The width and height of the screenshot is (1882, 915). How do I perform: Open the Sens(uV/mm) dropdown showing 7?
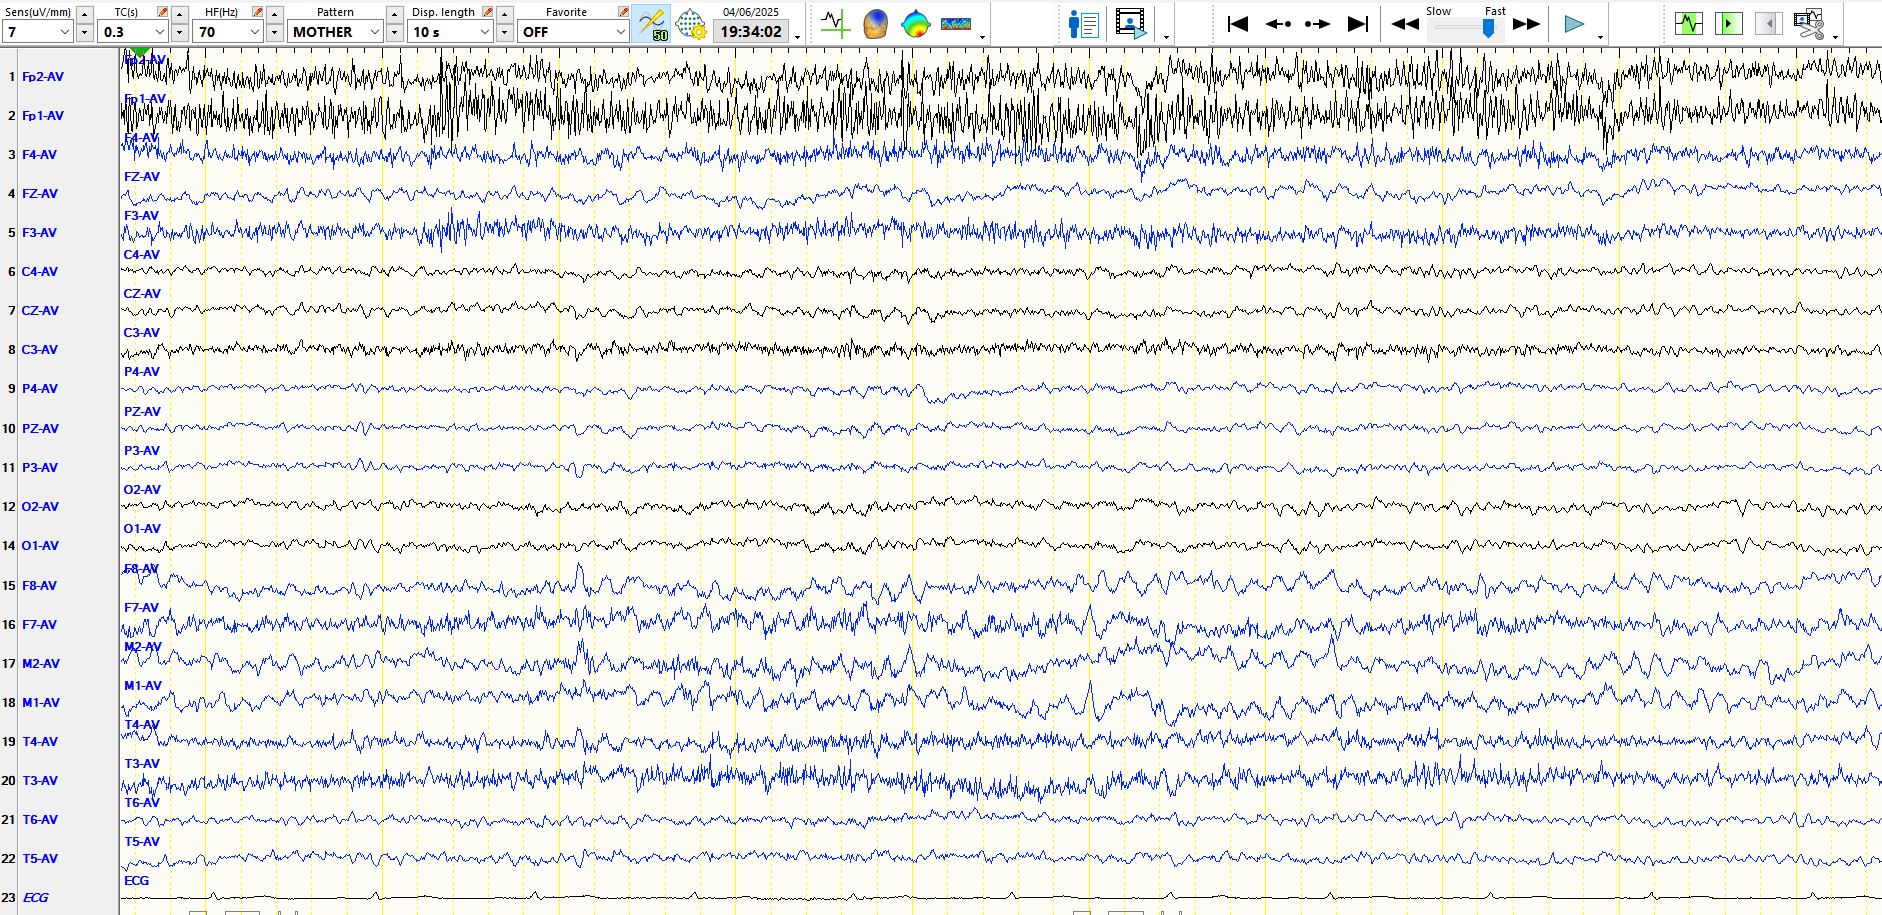[x=38, y=32]
